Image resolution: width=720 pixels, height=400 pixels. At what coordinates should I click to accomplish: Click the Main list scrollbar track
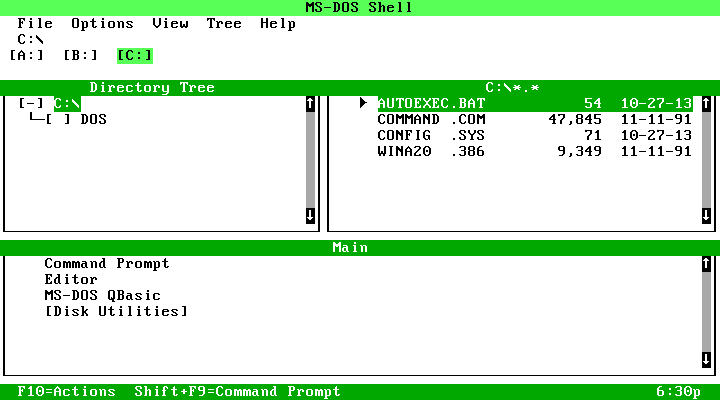[706, 312]
